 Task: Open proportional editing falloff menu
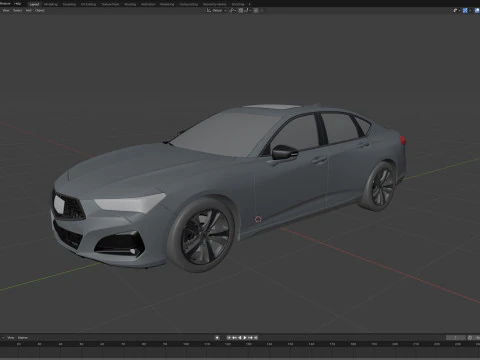(262, 10)
